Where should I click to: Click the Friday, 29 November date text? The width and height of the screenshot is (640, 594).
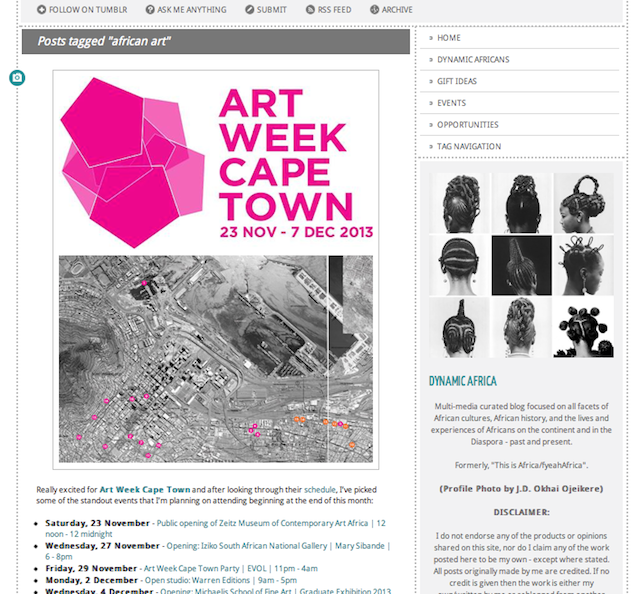coord(91,568)
